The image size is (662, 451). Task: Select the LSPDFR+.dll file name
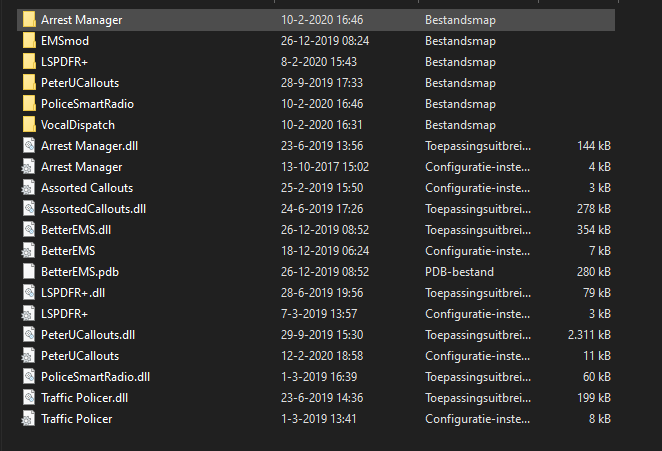pos(72,292)
